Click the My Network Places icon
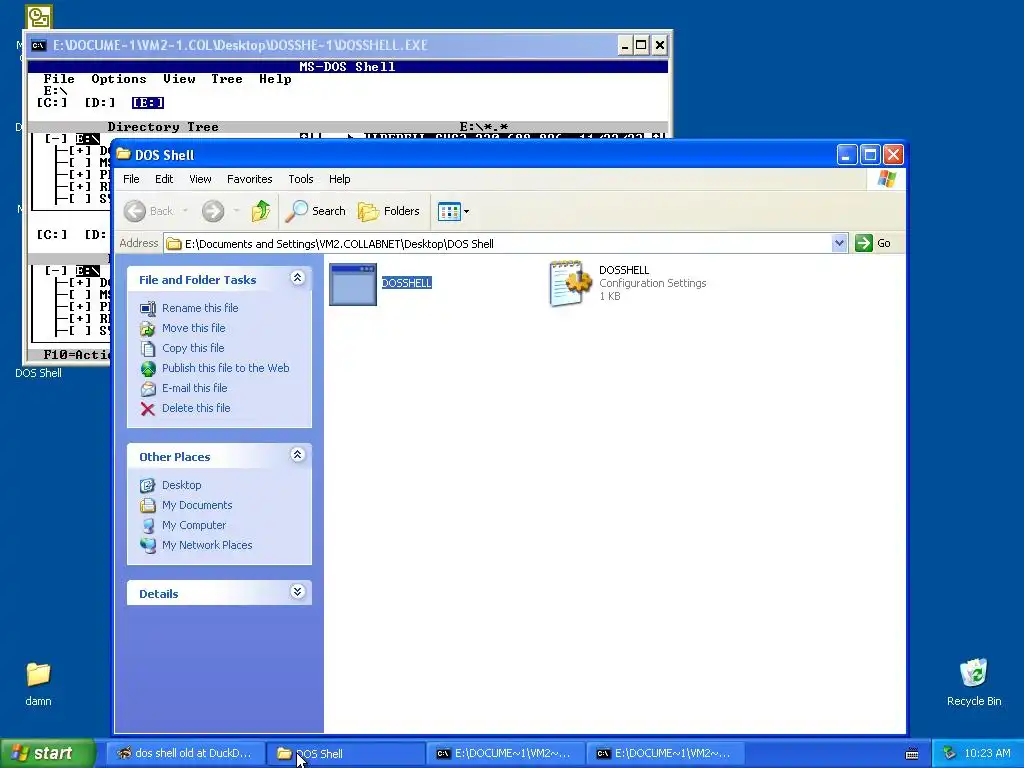Image resolution: width=1024 pixels, height=768 pixels. coord(148,545)
